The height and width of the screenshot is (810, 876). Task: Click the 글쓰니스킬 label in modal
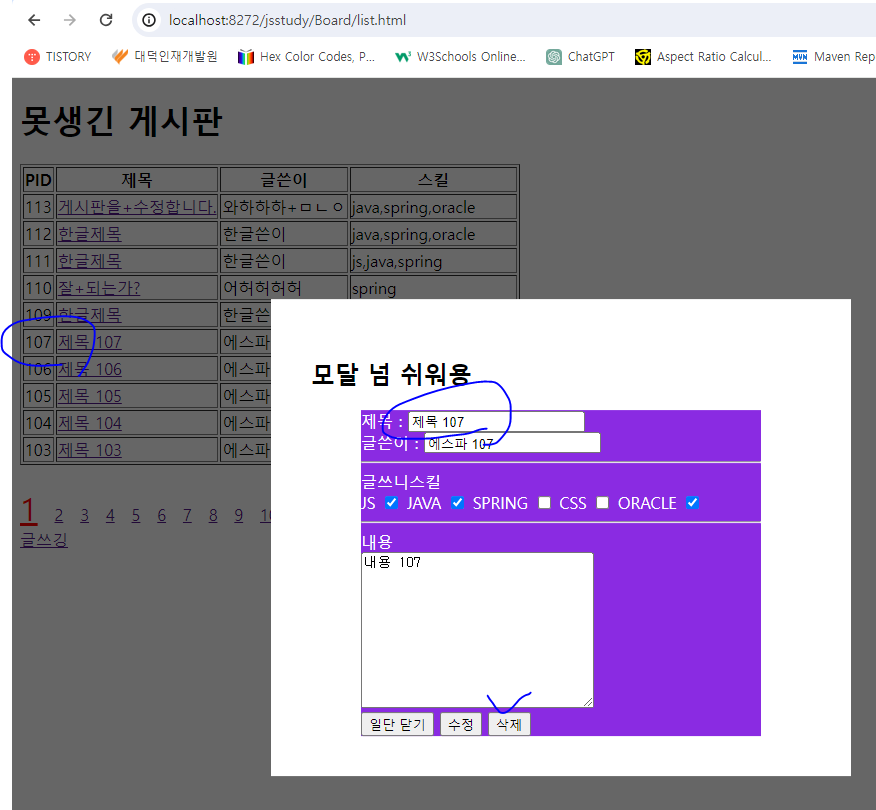401,482
